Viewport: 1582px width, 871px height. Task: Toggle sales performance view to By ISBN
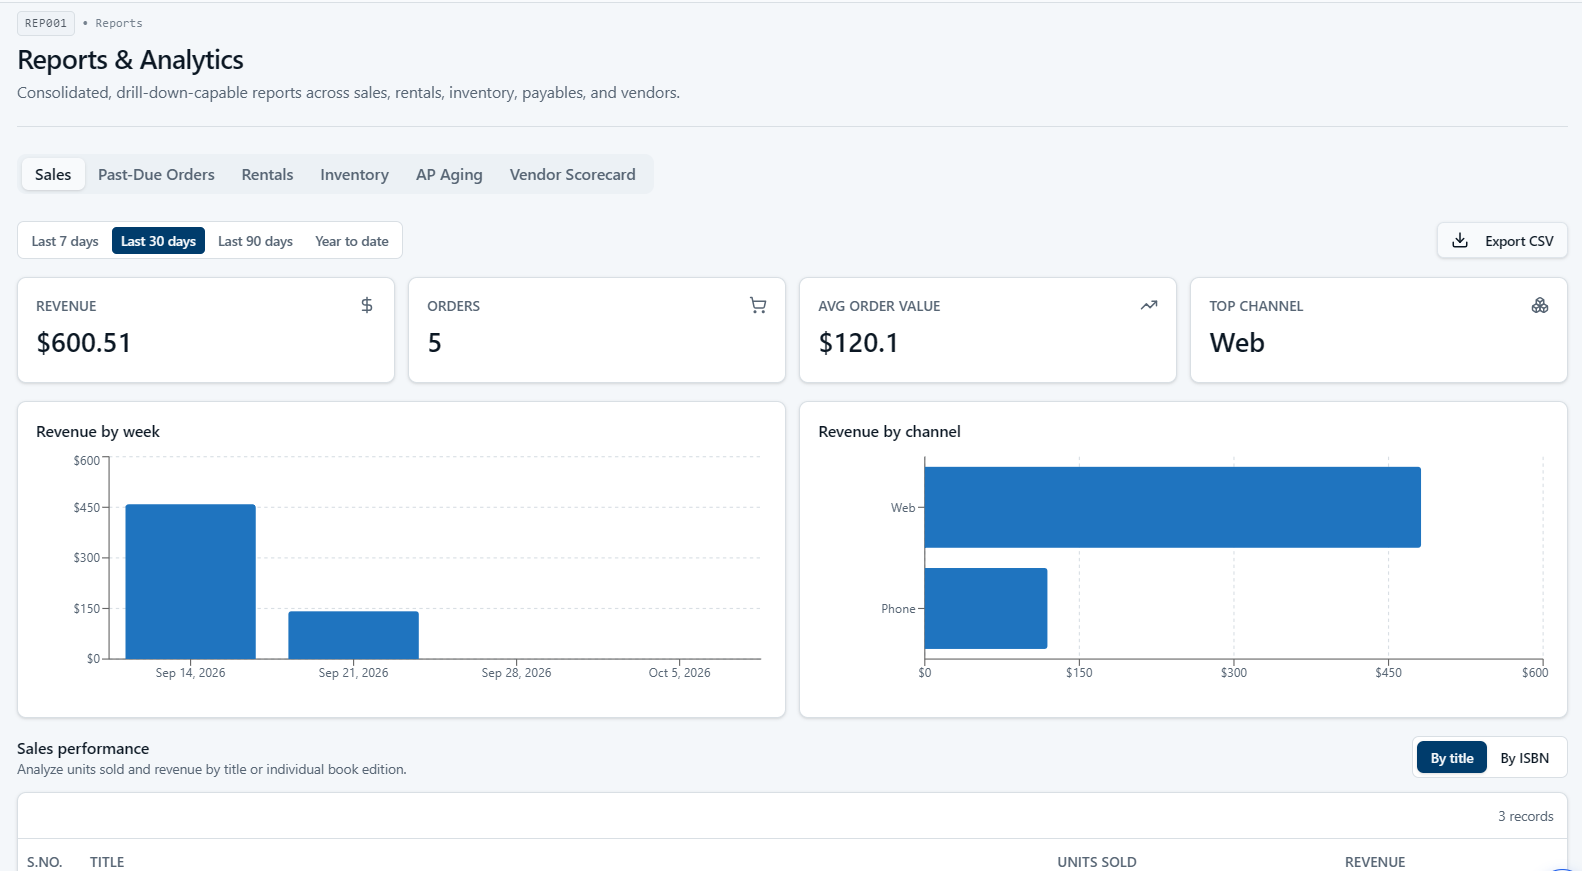click(x=1524, y=758)
